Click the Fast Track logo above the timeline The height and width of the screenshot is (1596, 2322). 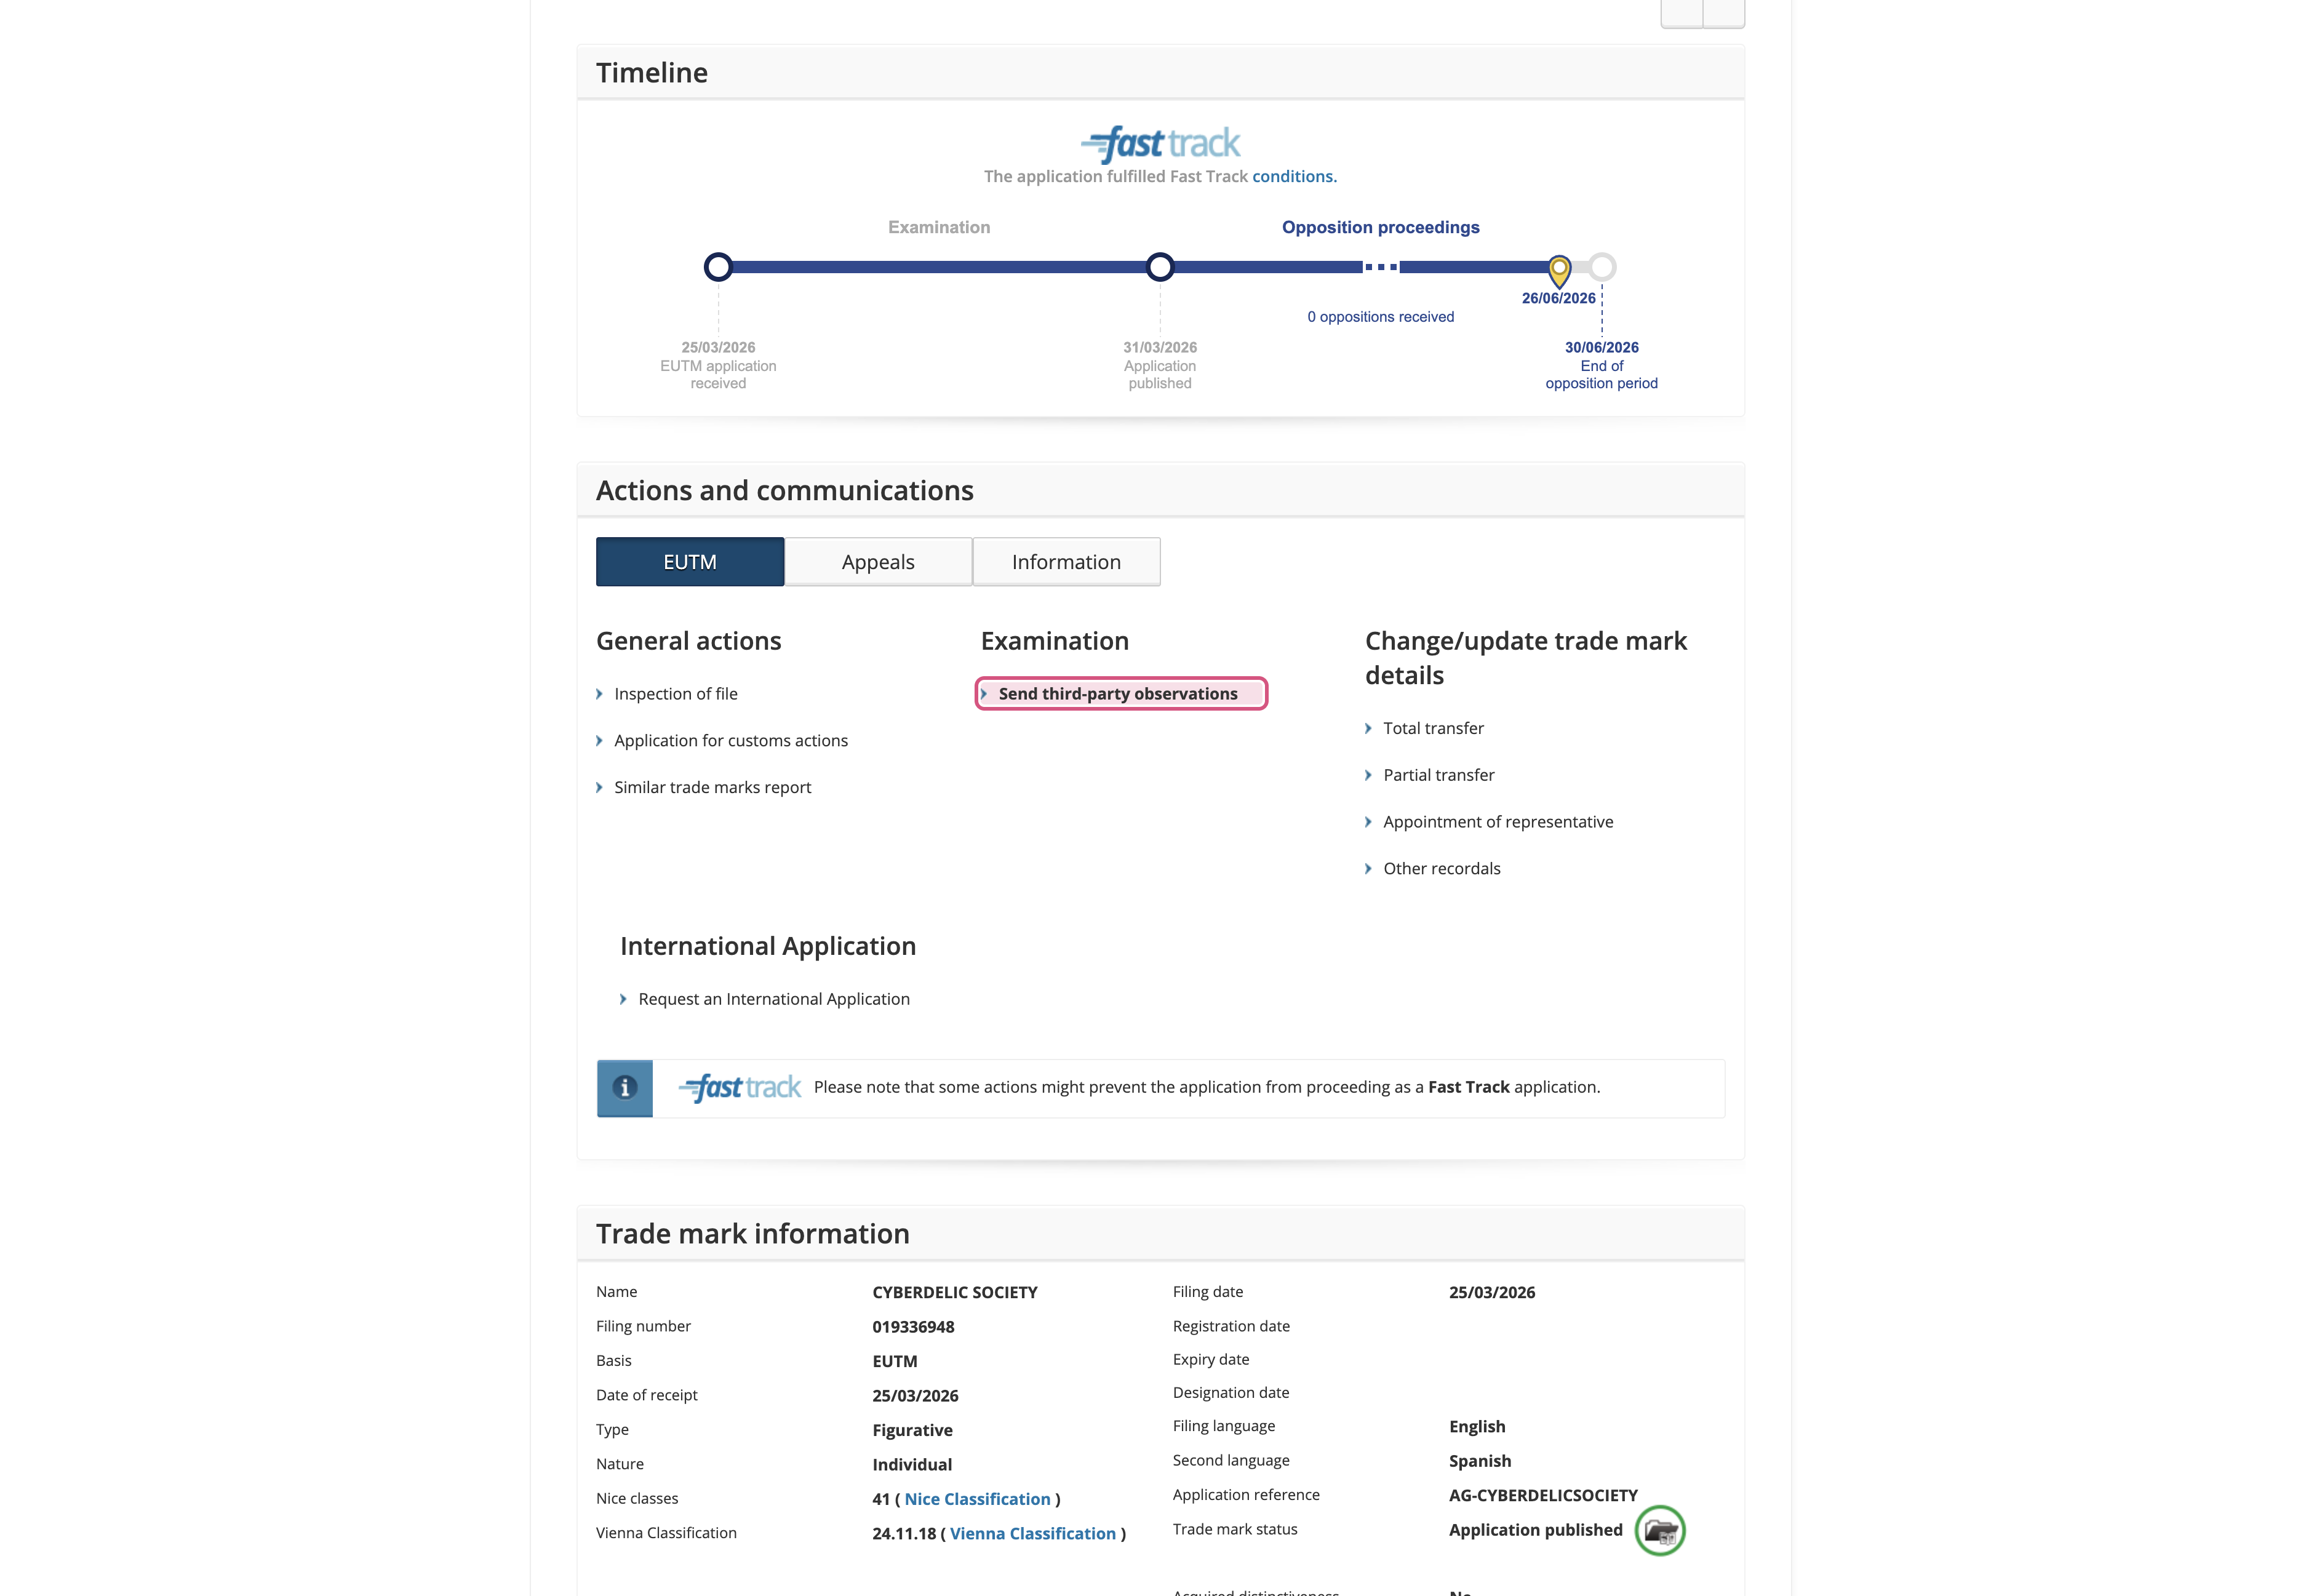coord(1160,144)
